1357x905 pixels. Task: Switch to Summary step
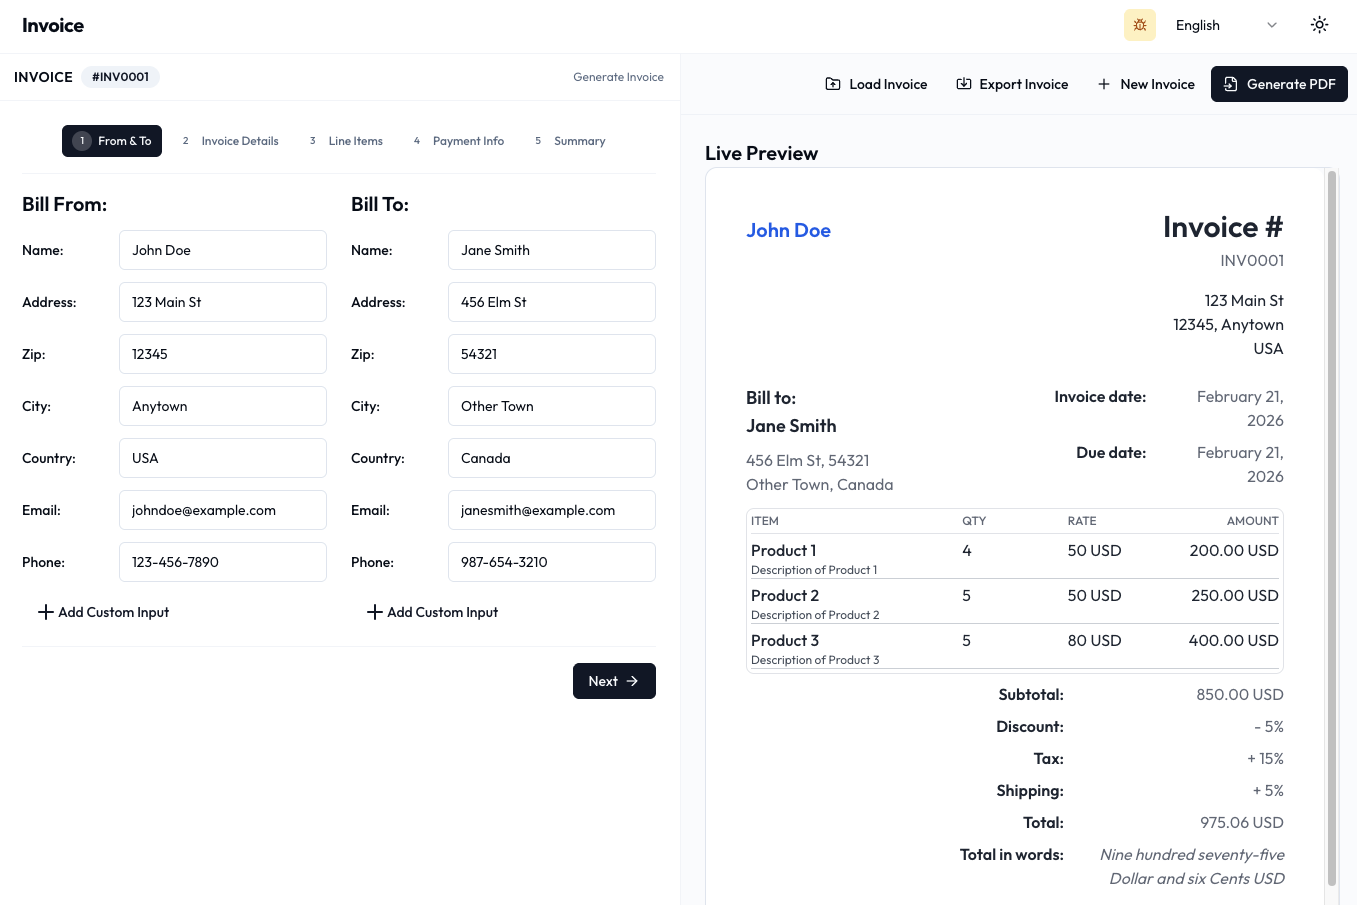click(570, 141)
